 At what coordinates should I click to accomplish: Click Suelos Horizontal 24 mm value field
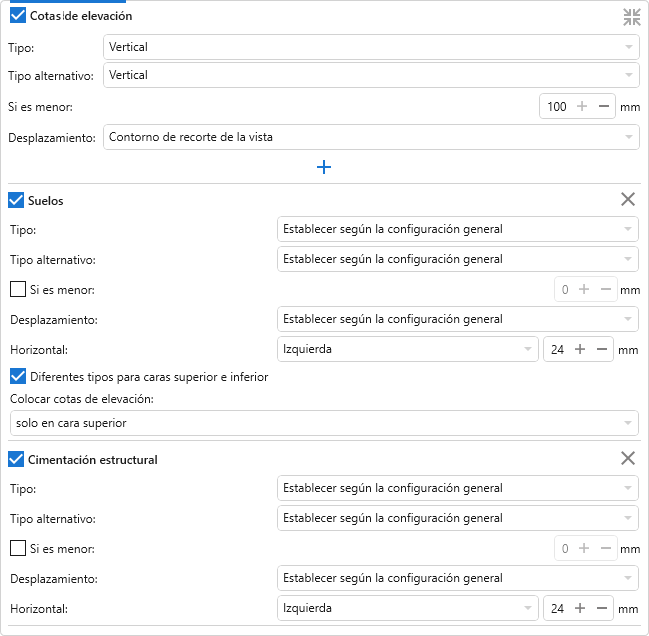[x=557, y=350]
